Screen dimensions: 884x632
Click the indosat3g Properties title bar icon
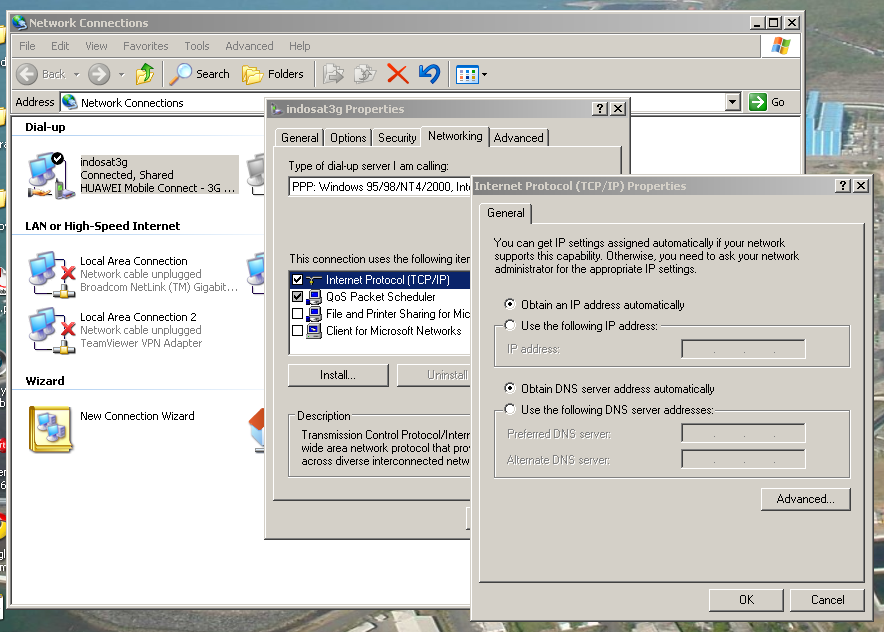coord(276,109)
